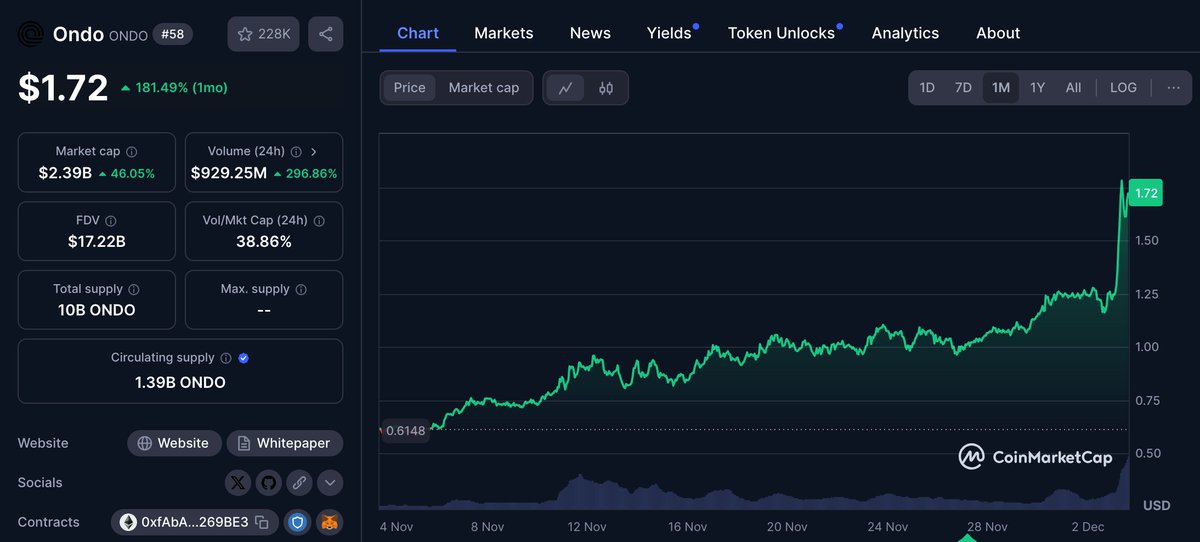Show Volume (24h) info icon
1200x542 pixels.
point(295,152)
